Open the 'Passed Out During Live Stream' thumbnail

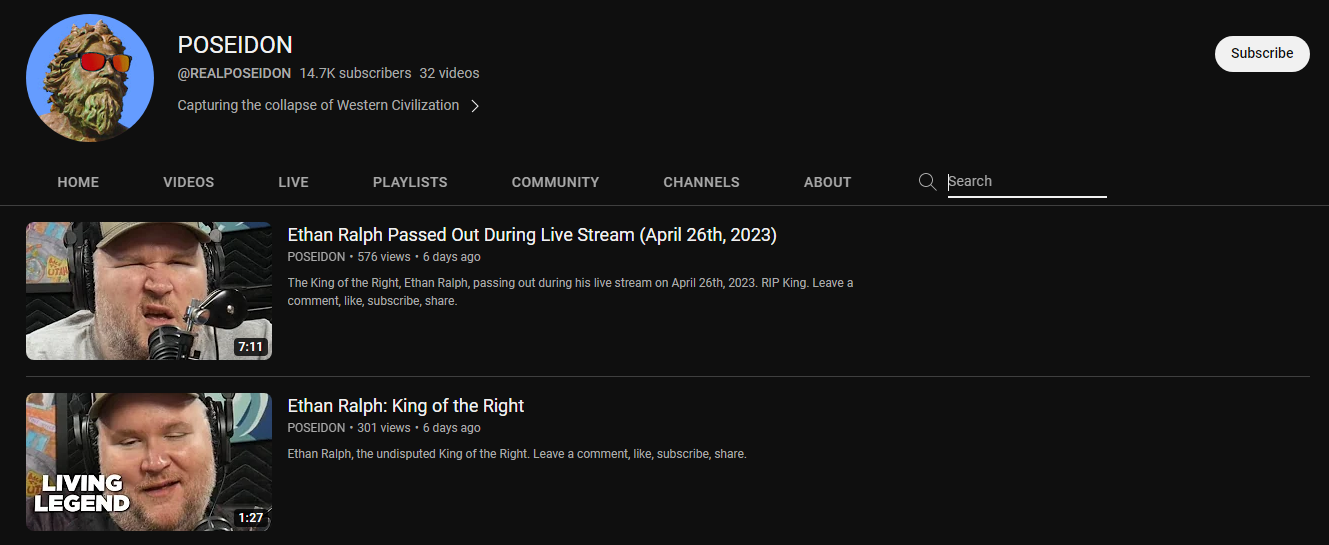(149, 291)
